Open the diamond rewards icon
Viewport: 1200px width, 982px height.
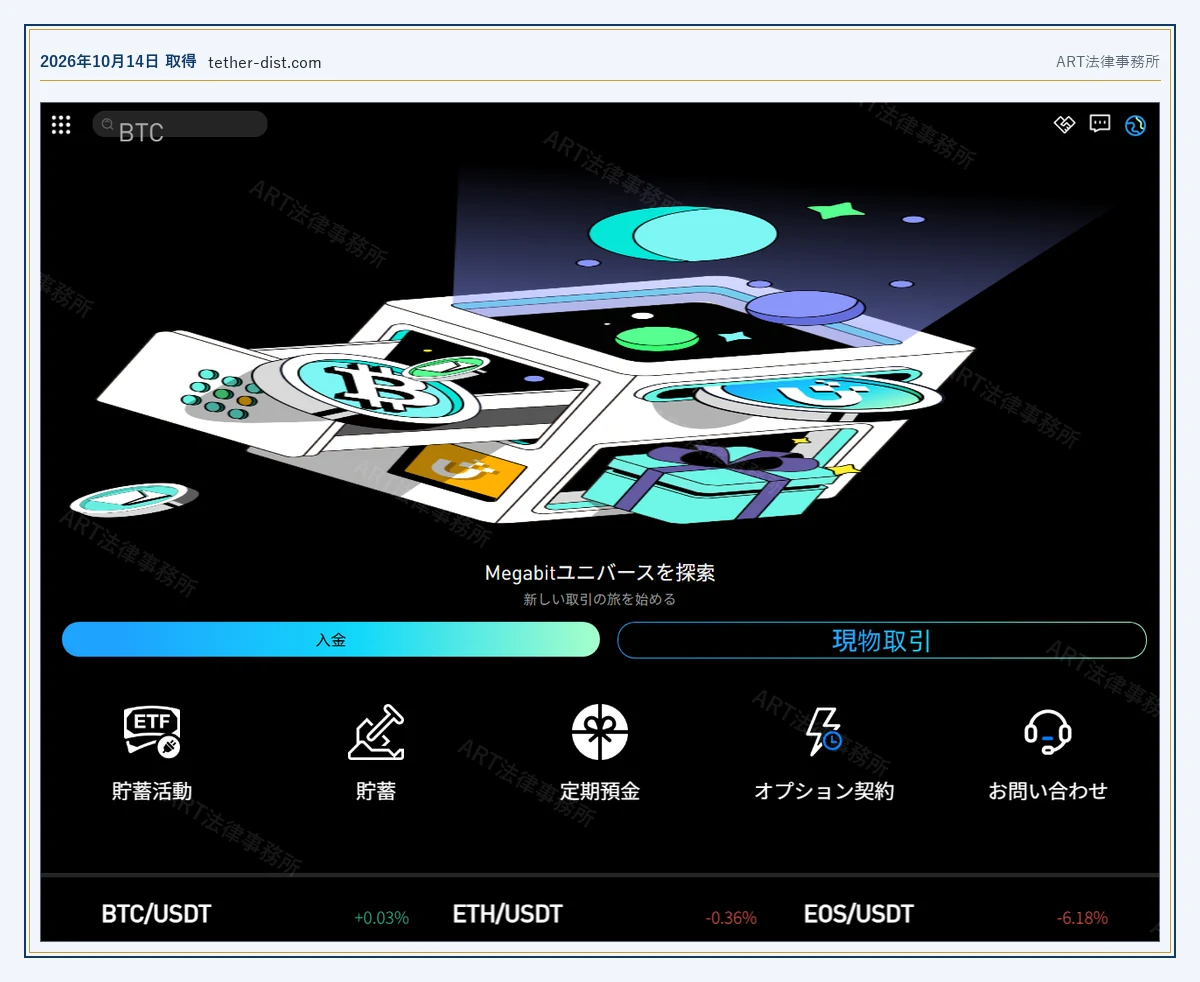tap(1064, 124)
